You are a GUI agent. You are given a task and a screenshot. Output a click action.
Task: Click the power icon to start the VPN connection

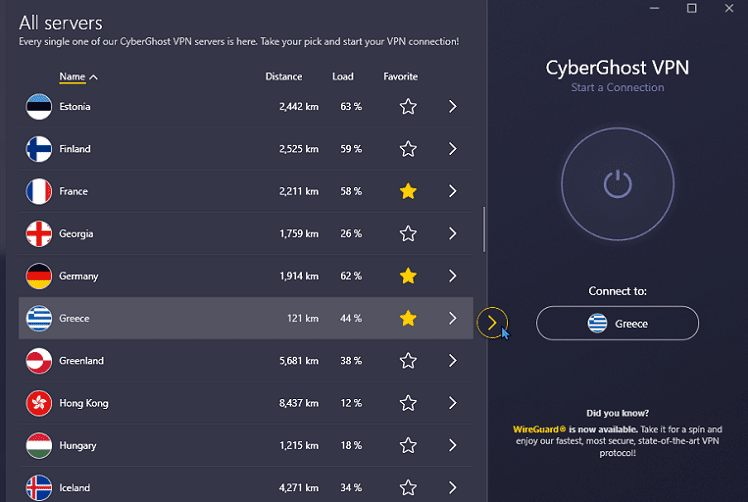pos(618,184)
